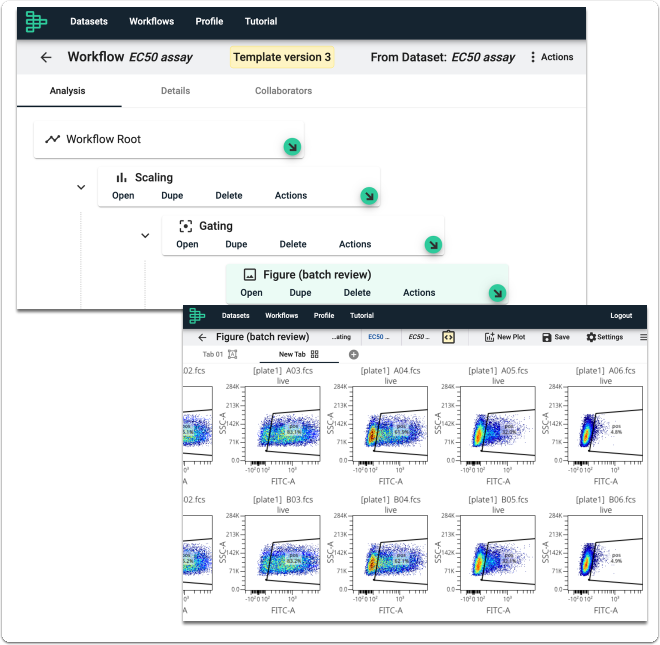Click the Settings gear icon
Screen dimensions: 660x645
591,337
